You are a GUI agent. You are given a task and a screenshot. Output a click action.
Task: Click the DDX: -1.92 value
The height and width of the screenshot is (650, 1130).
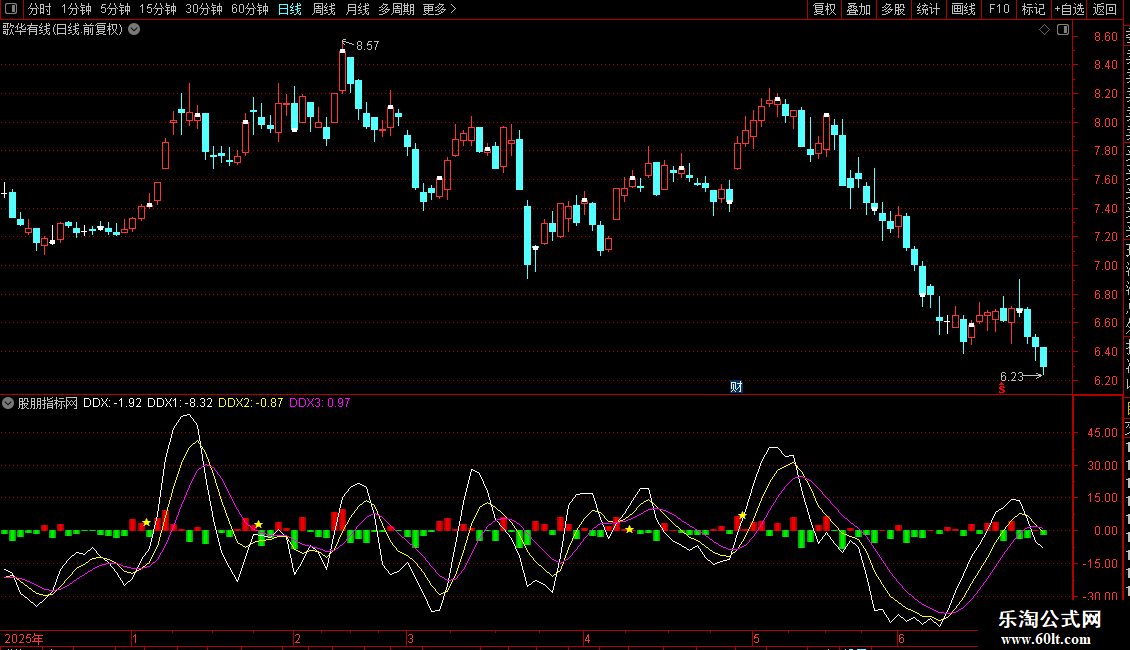coord(112,403)
